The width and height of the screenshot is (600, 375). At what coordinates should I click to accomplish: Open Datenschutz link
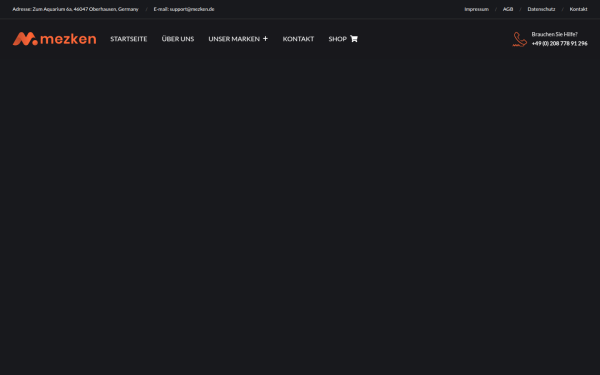(541, 9)
